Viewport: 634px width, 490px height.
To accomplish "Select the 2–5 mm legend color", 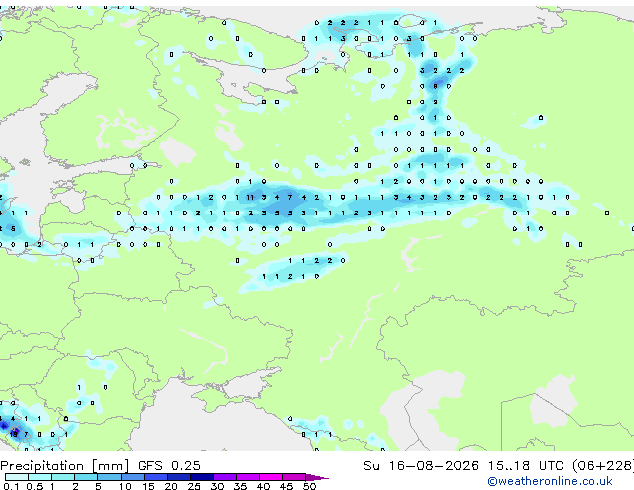I will pos(86,477).
